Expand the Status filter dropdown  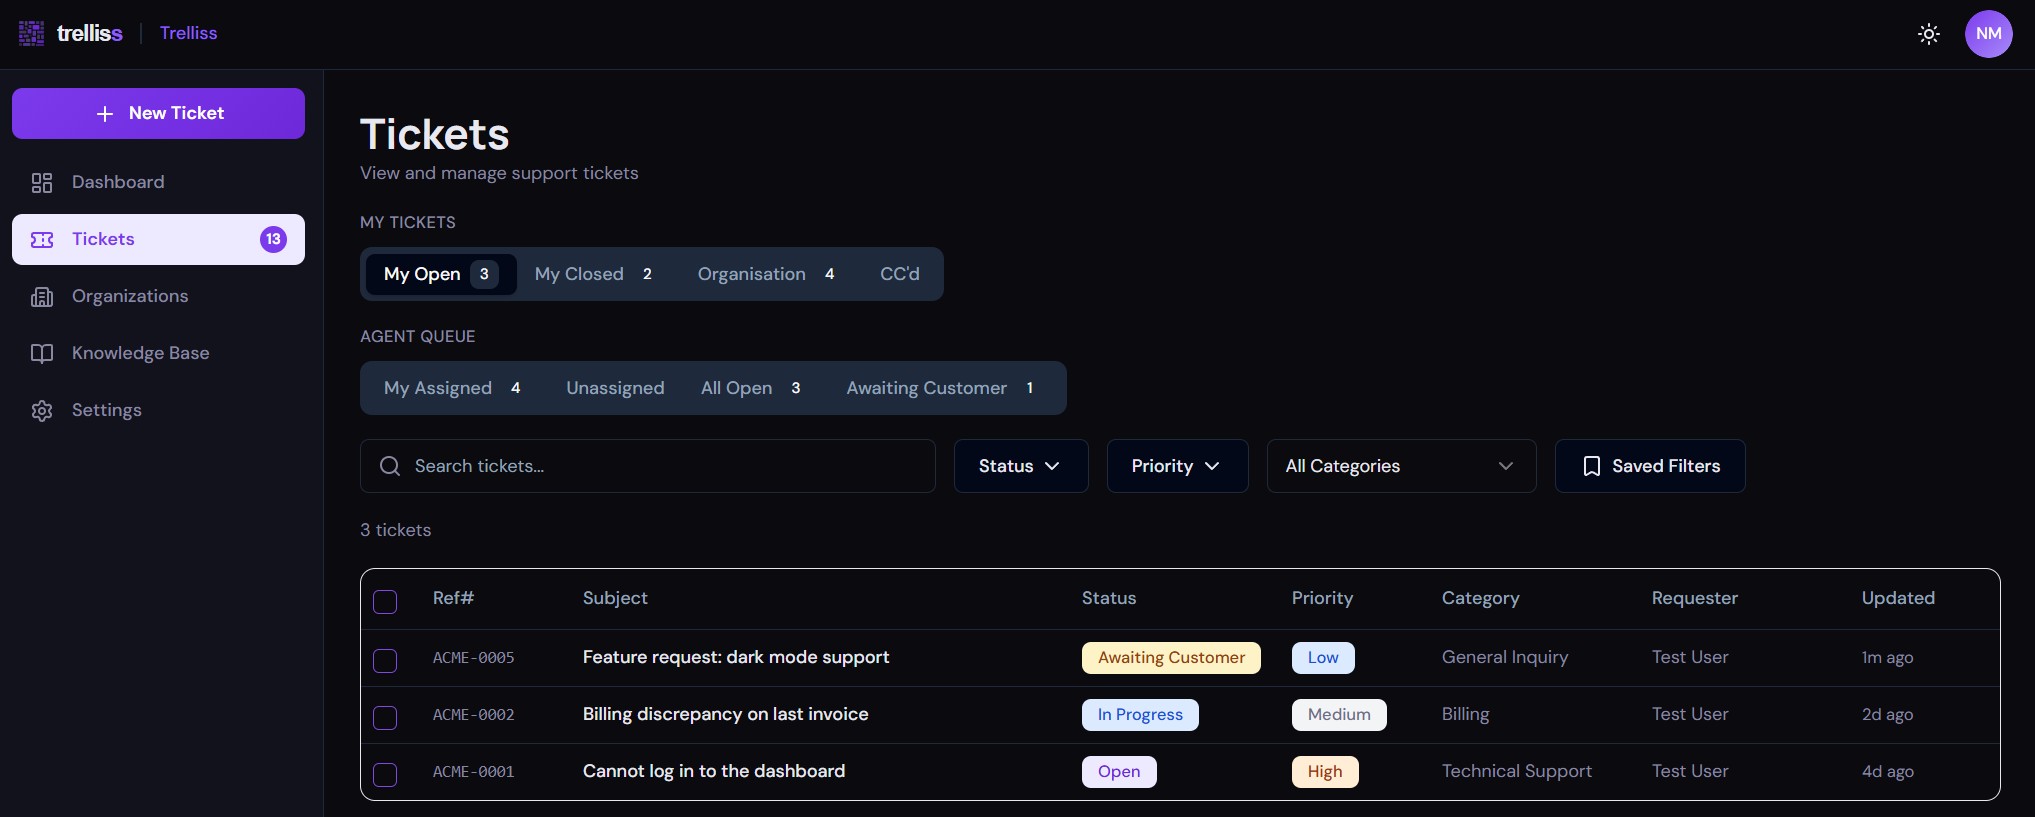1020,466
